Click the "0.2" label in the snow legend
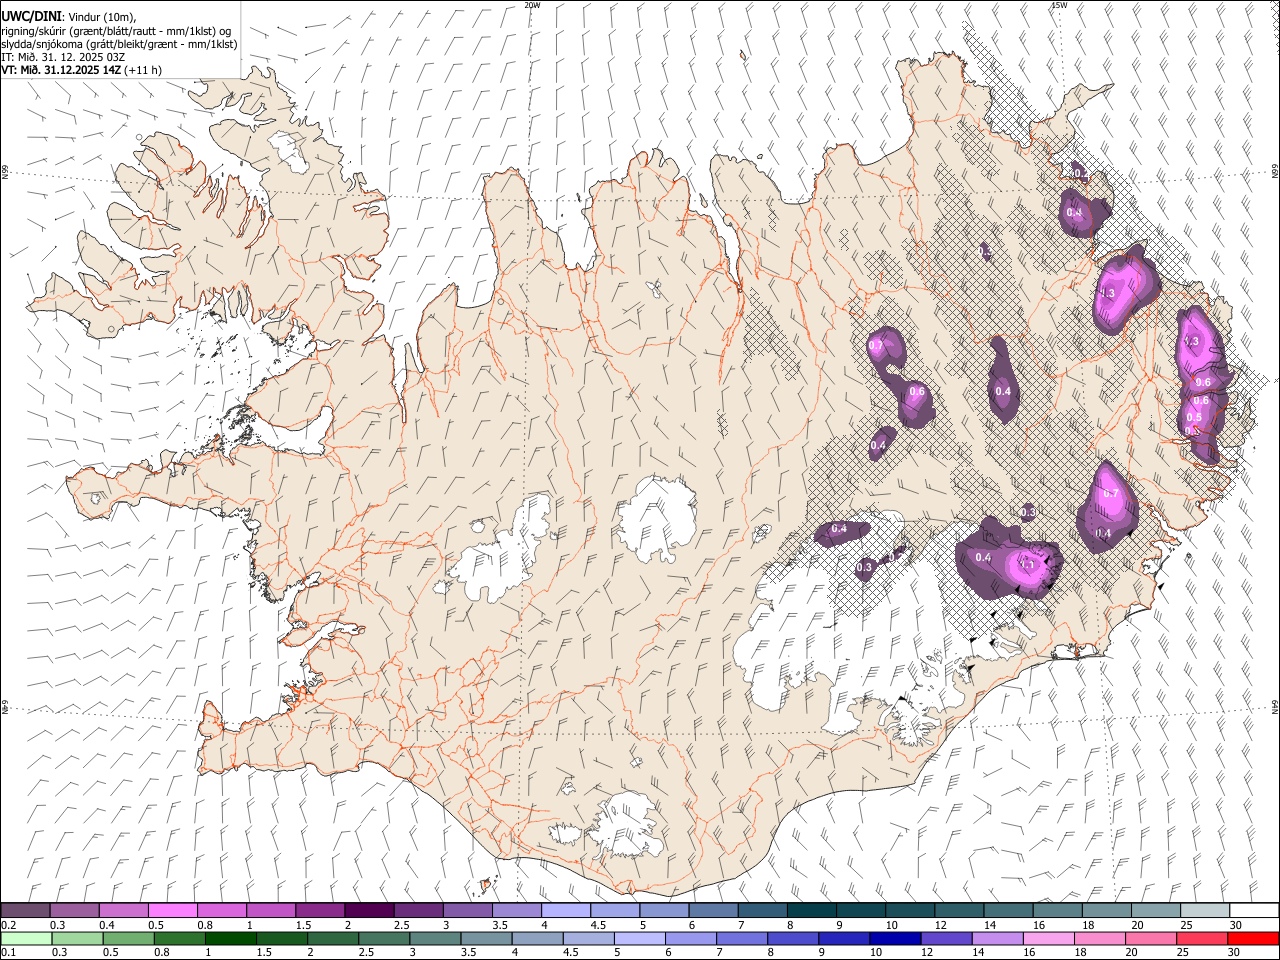The image size is (1280, 960). 9,925
